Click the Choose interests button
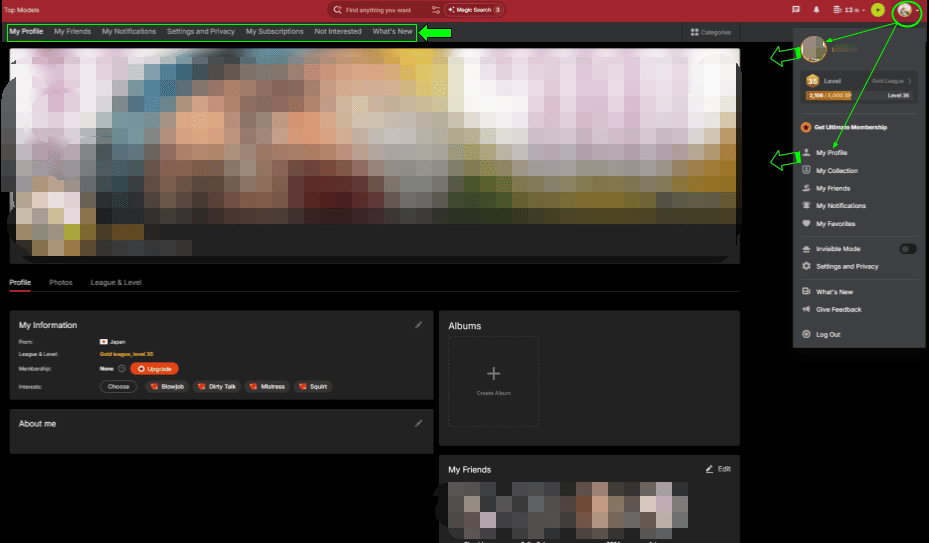The width and height of the screenshot is (929, 543). pos(118,387)
